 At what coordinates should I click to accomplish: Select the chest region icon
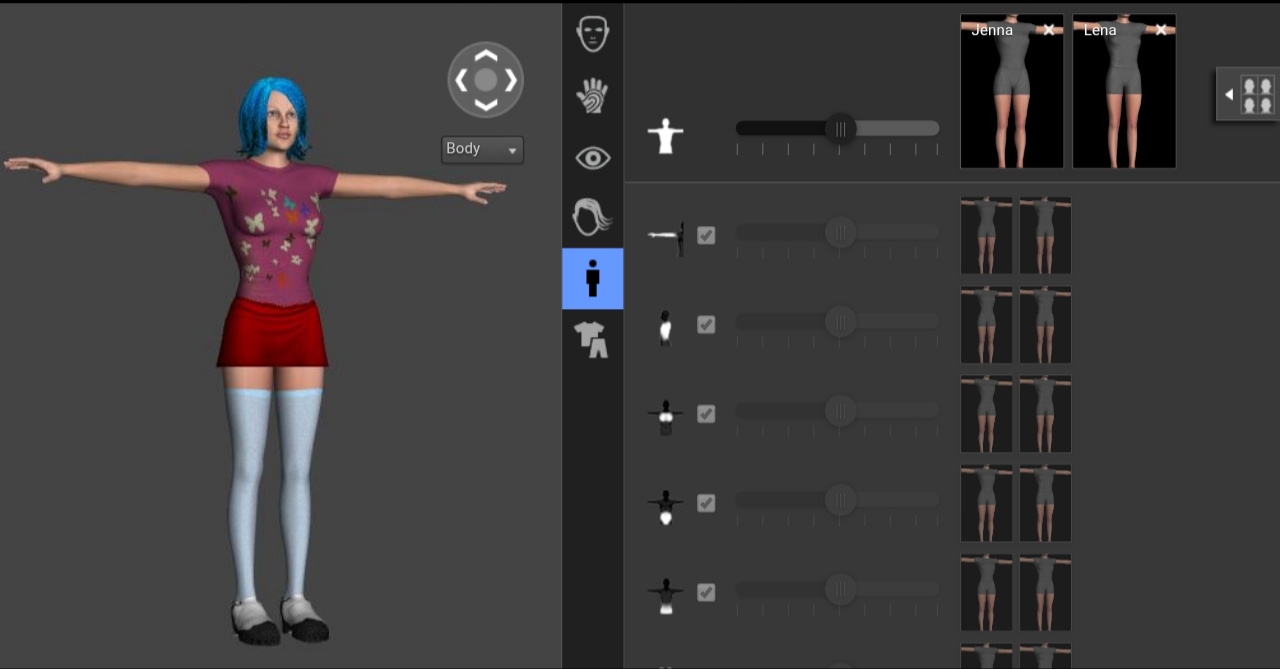[x=665, y=413]
